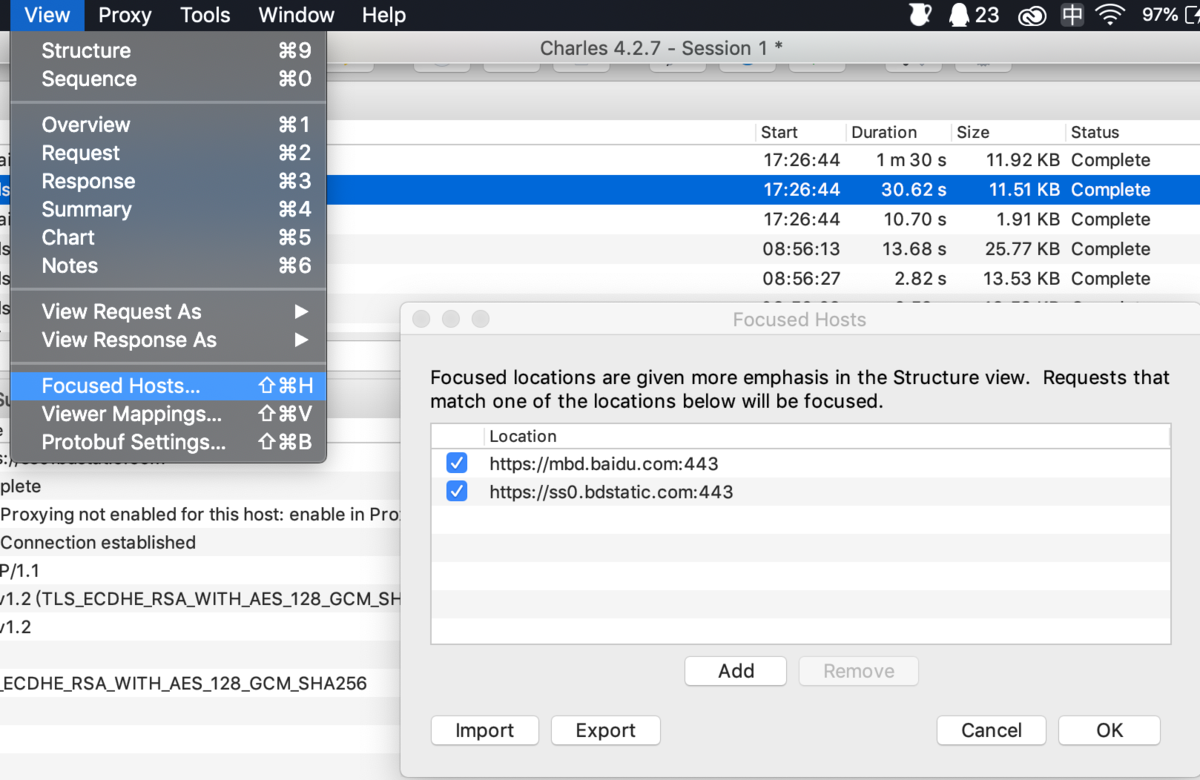This screenshot has height=780, width=1200.
Task: Open the View menu in menu bar
Action: (47, 15)
